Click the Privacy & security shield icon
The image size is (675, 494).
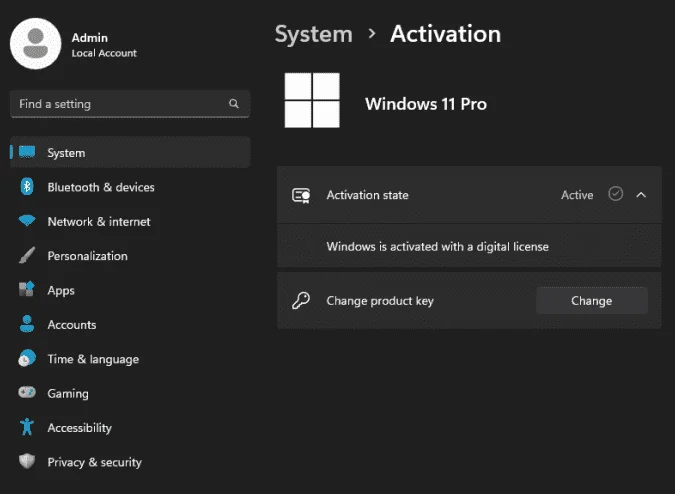pos(27,461)
